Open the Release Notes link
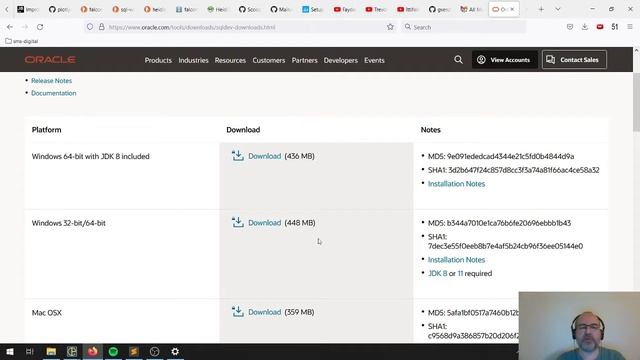 click(51, 80)
